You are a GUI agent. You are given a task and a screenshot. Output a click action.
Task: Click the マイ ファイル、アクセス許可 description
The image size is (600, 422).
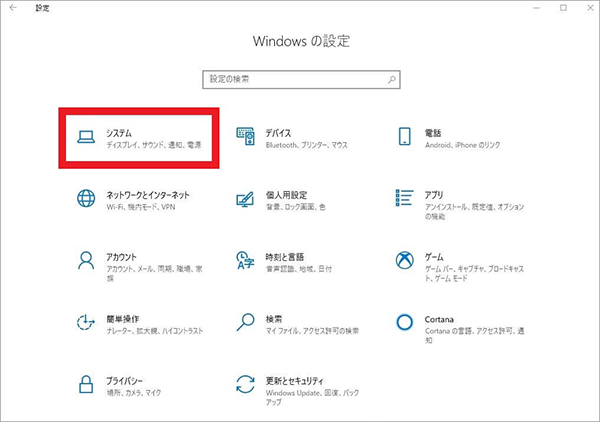(x=312, y=331)
